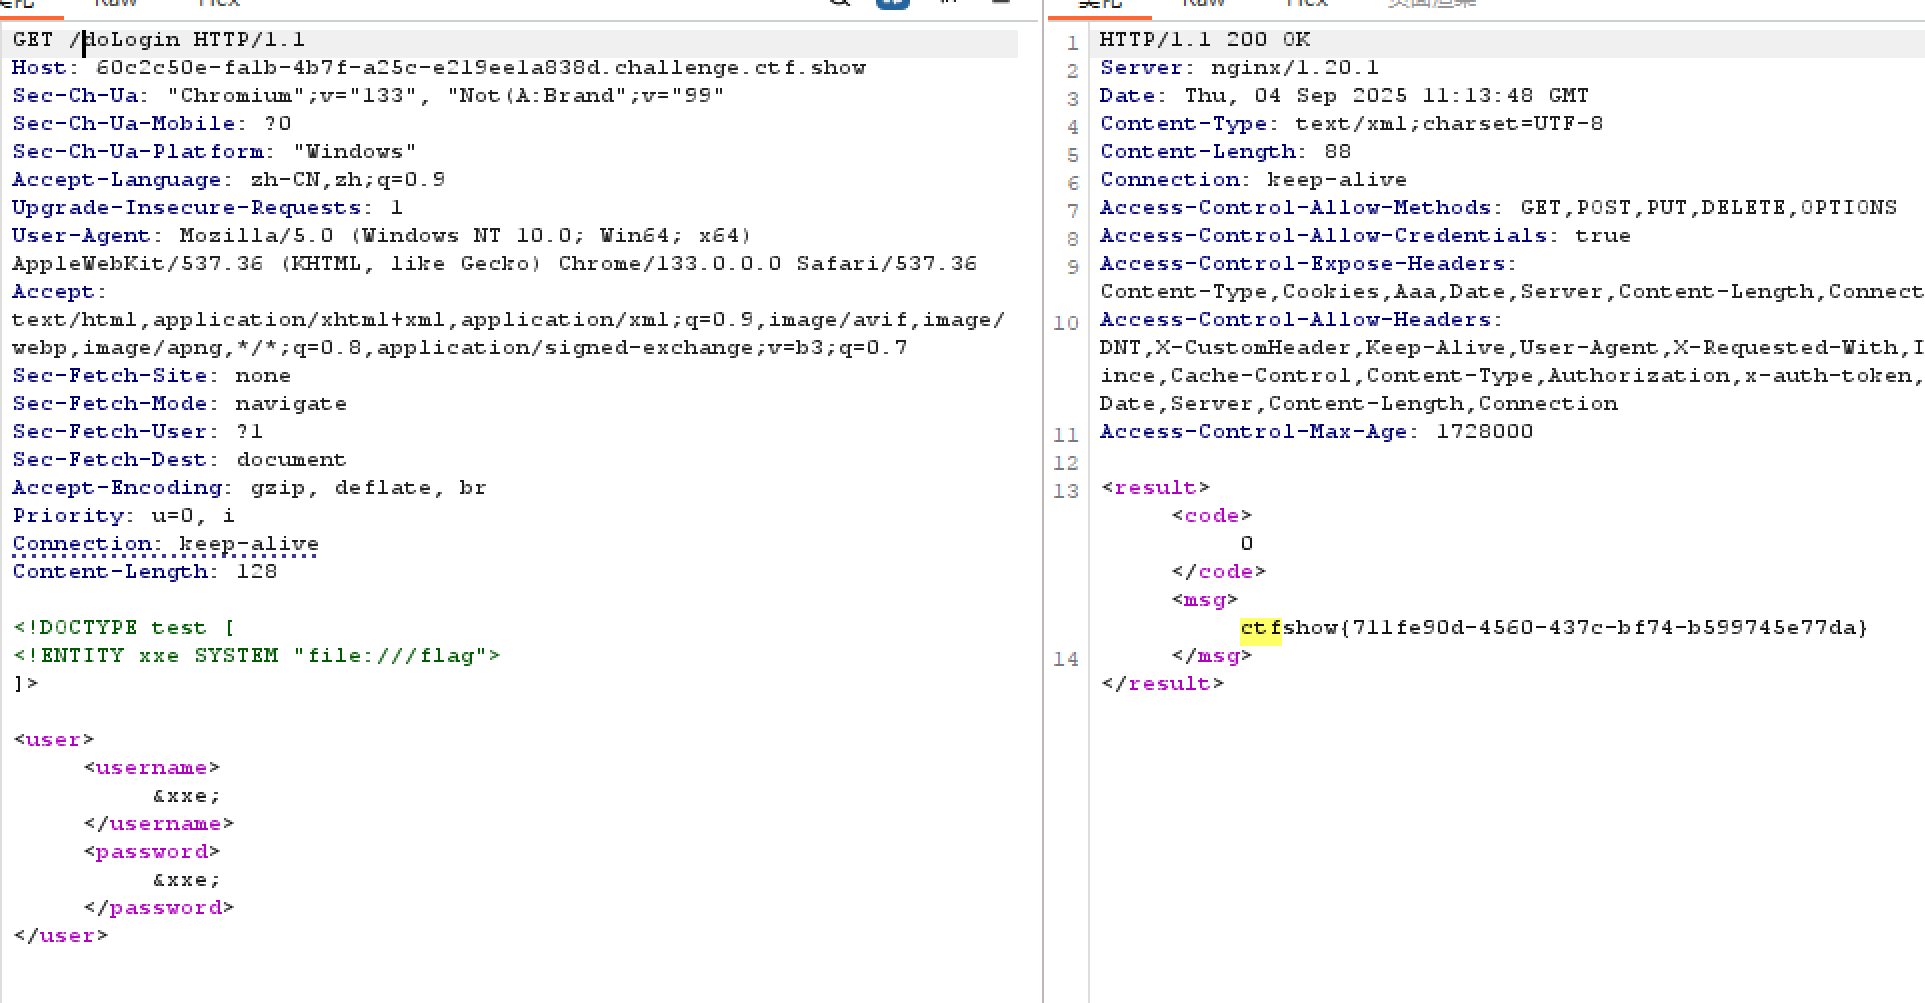The height and width of the screenshot is (1003, 1925).
Task: Click the closing </result> tag
Action: (x=1162, y=684)
